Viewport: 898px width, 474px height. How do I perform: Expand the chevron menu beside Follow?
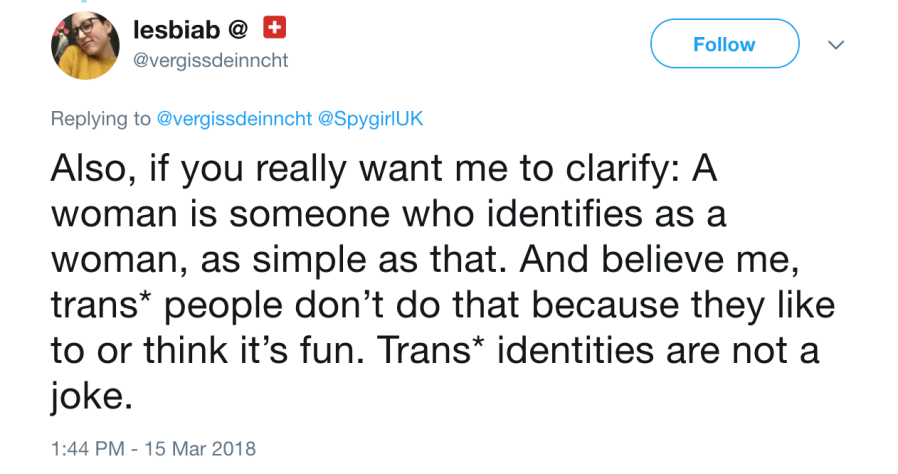point(836,45)
